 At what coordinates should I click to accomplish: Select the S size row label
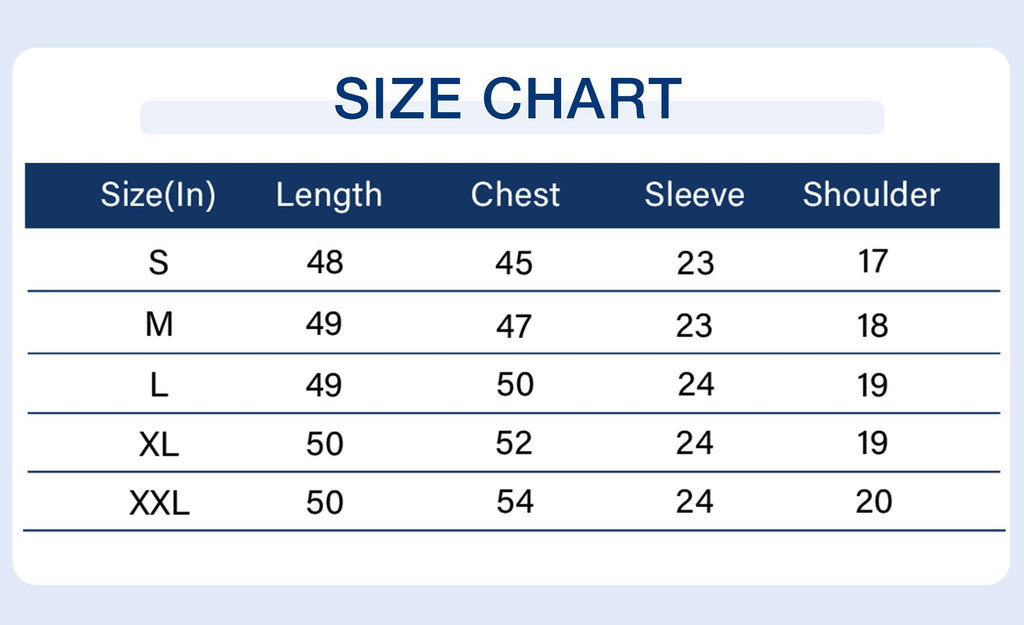pos(158,262)
